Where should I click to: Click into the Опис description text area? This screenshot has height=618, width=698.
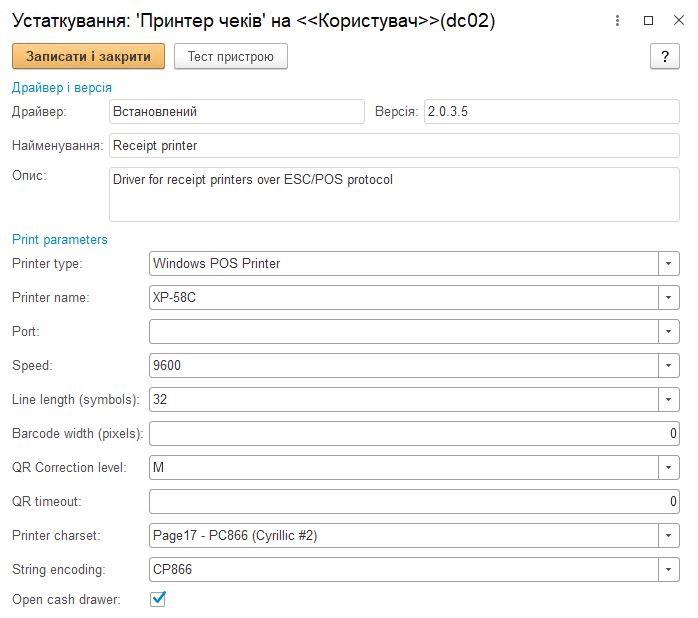click(x=394, y=193)
